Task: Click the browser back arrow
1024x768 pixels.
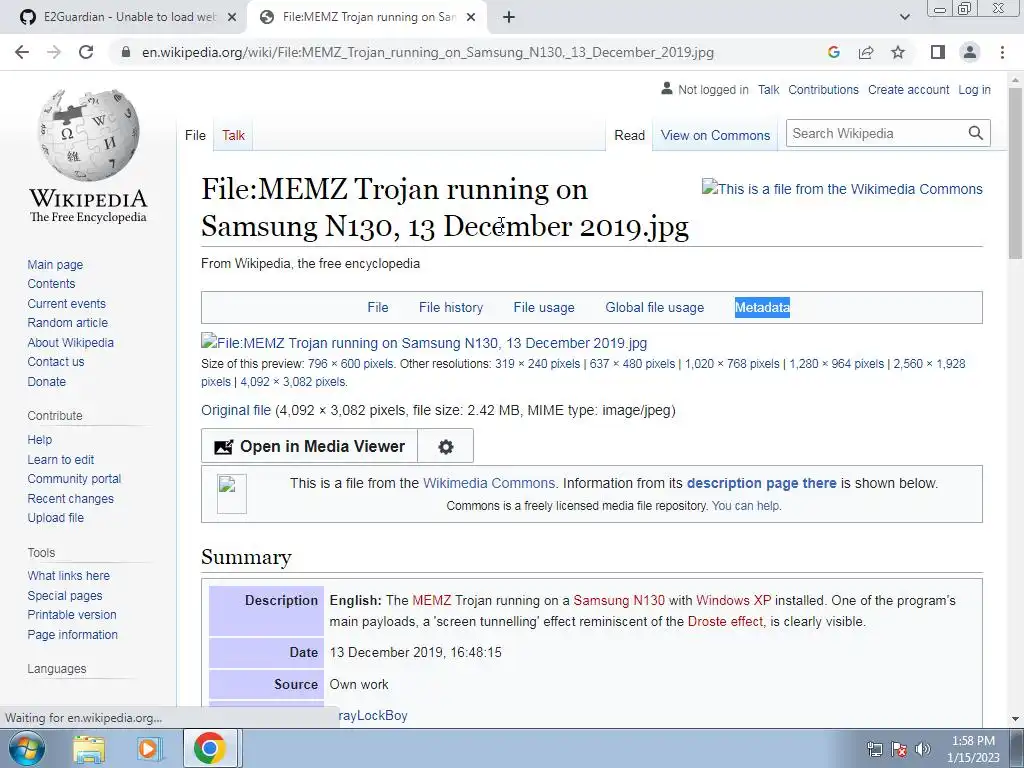Action: 22,52
